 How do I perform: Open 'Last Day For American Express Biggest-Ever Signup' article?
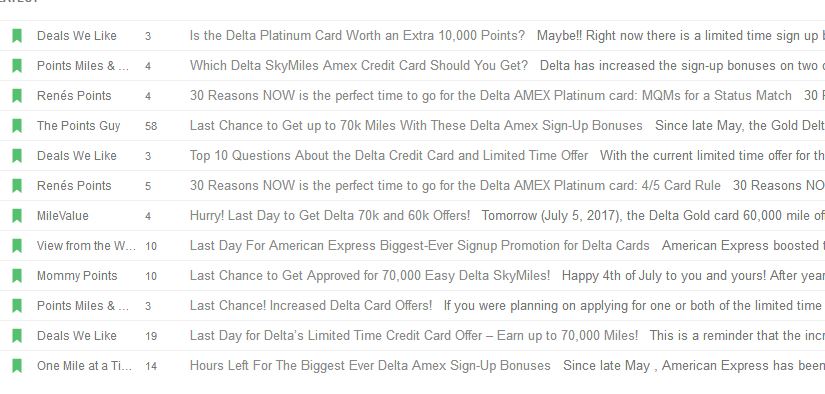tap(420, 246)
